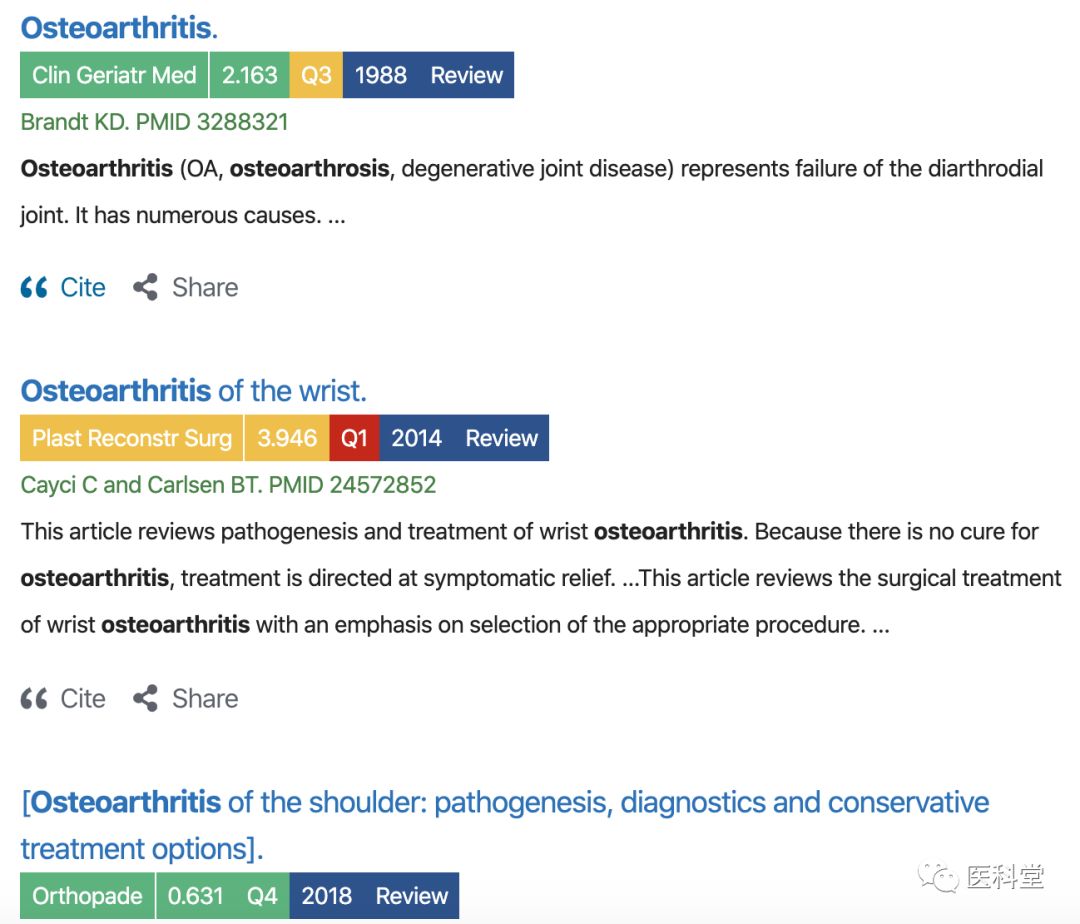The height and width of the screenshot is (924, 1080).
Task: Click the 2.163 impact factor badge
Action: (x=249, y=75)
